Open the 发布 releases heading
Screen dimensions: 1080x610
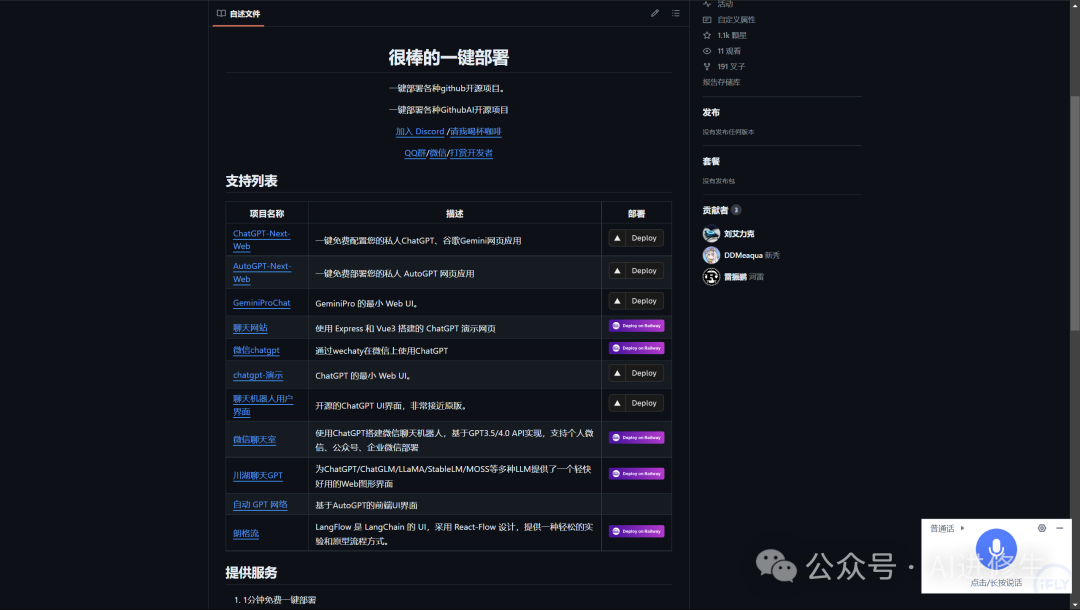point(711,112)
